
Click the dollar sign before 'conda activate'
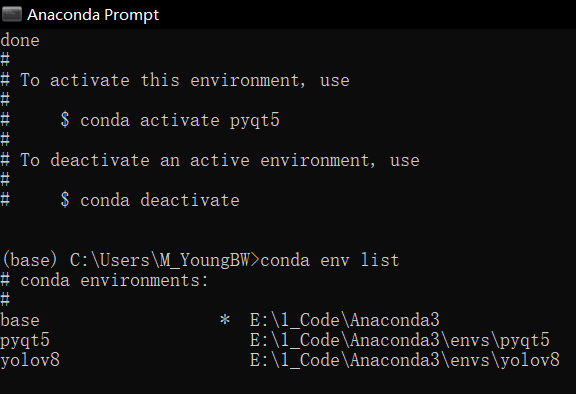tap(65, 120)
